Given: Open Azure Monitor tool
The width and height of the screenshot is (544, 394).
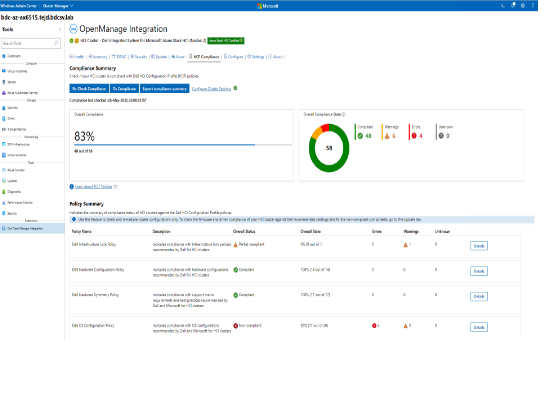Looking at the screenshot, I should (x=14, y=170).
